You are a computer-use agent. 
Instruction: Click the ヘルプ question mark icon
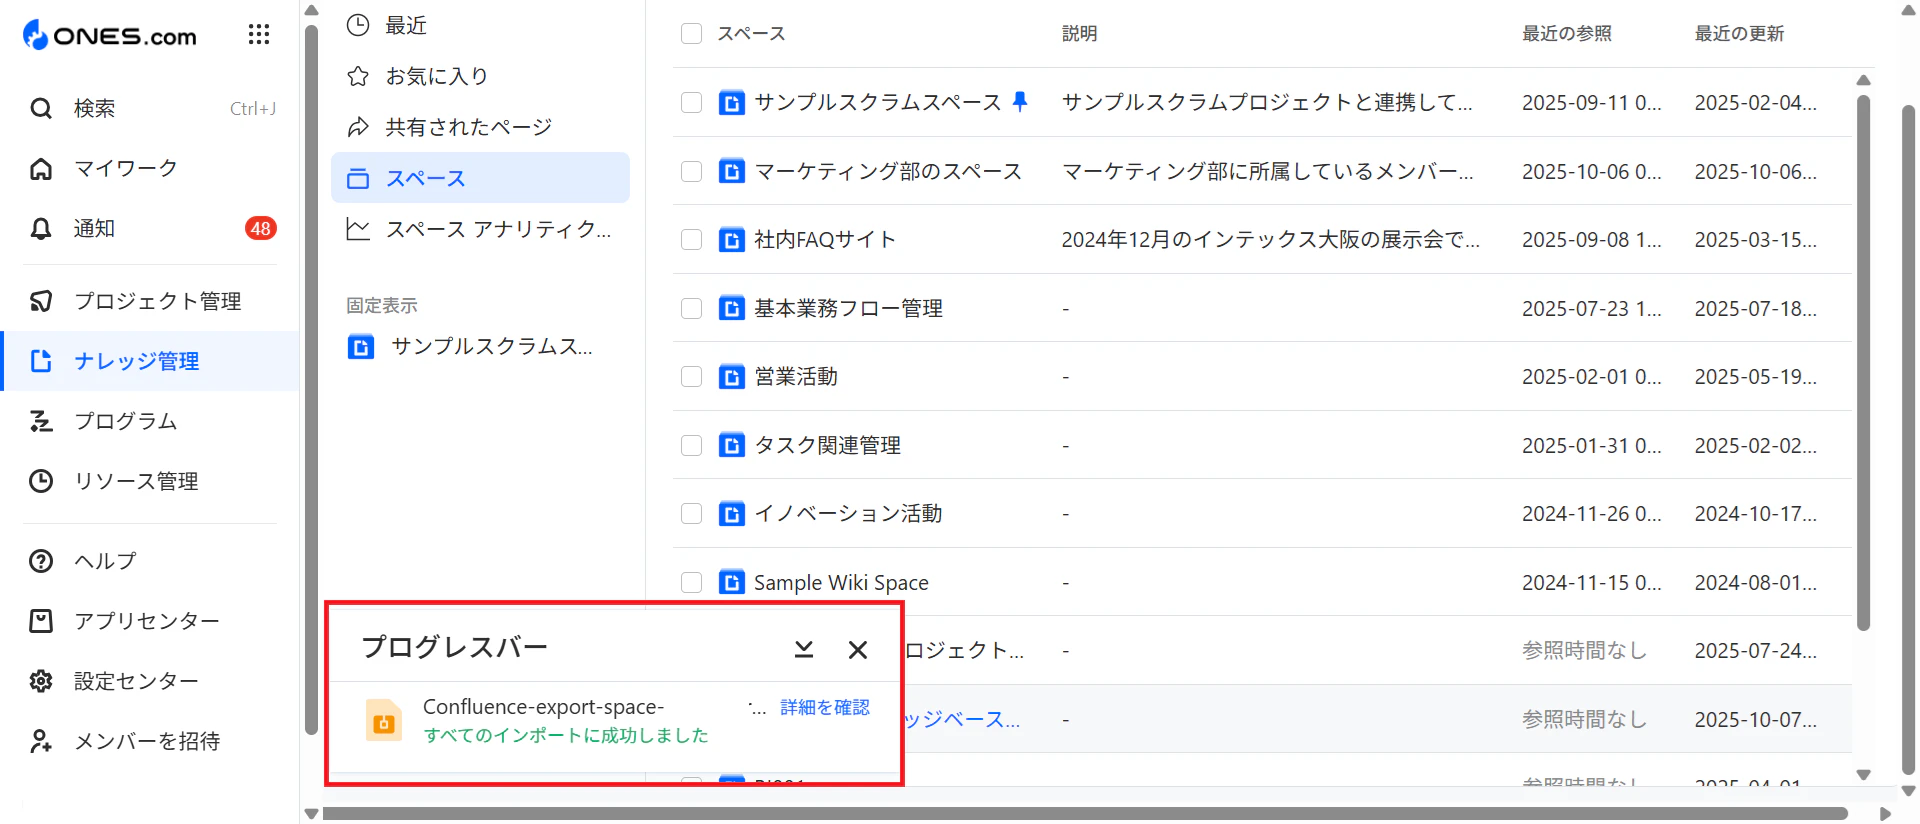[x=41, y=561]
